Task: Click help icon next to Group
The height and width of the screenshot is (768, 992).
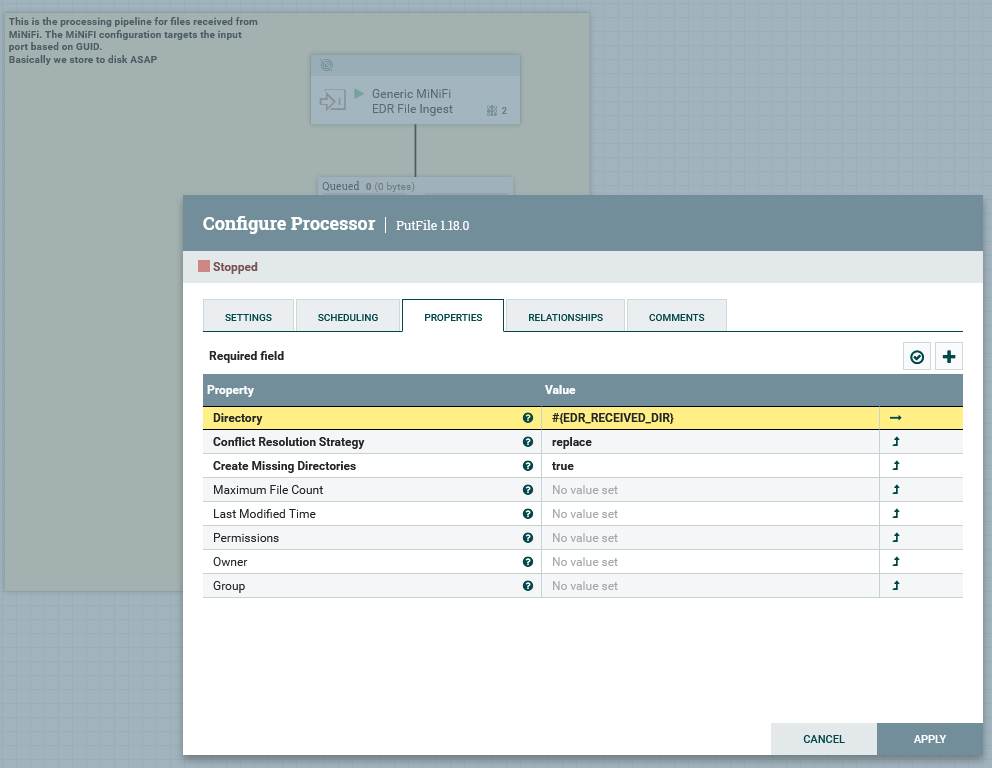Action: coord(528,586)
